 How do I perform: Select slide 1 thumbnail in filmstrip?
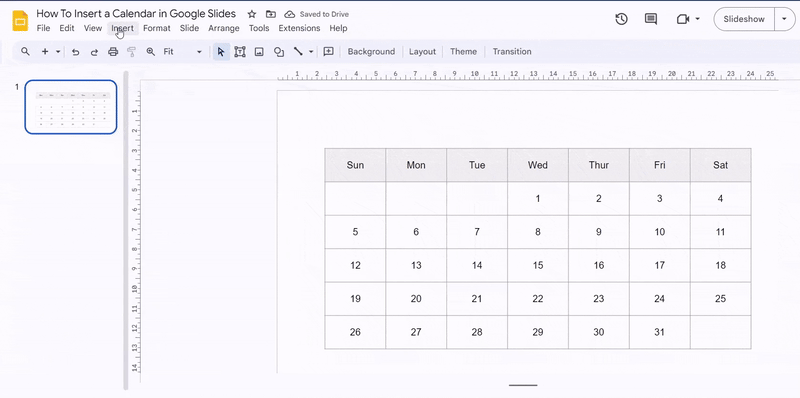(x=71, y=107)
